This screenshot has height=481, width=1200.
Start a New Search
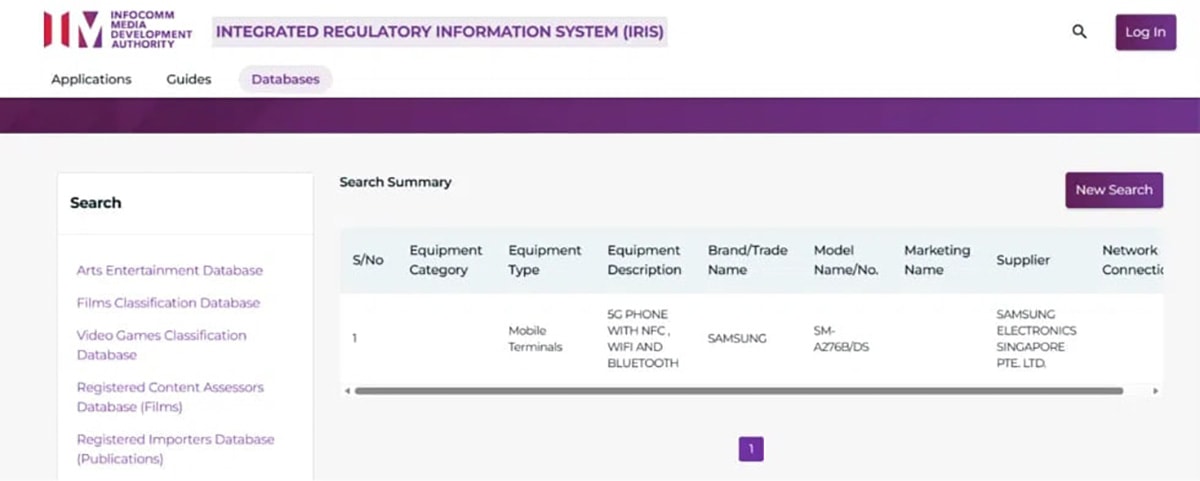click(x=1114, y=190)
